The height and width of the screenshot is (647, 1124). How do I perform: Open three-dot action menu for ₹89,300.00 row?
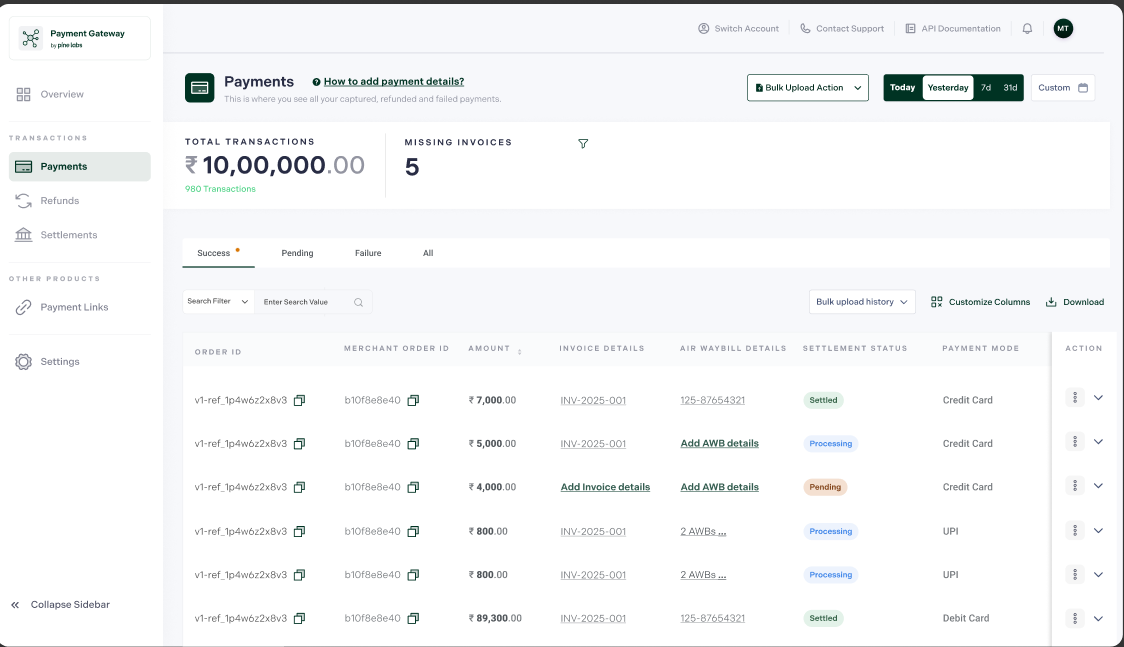click(x=1075, y=618)
